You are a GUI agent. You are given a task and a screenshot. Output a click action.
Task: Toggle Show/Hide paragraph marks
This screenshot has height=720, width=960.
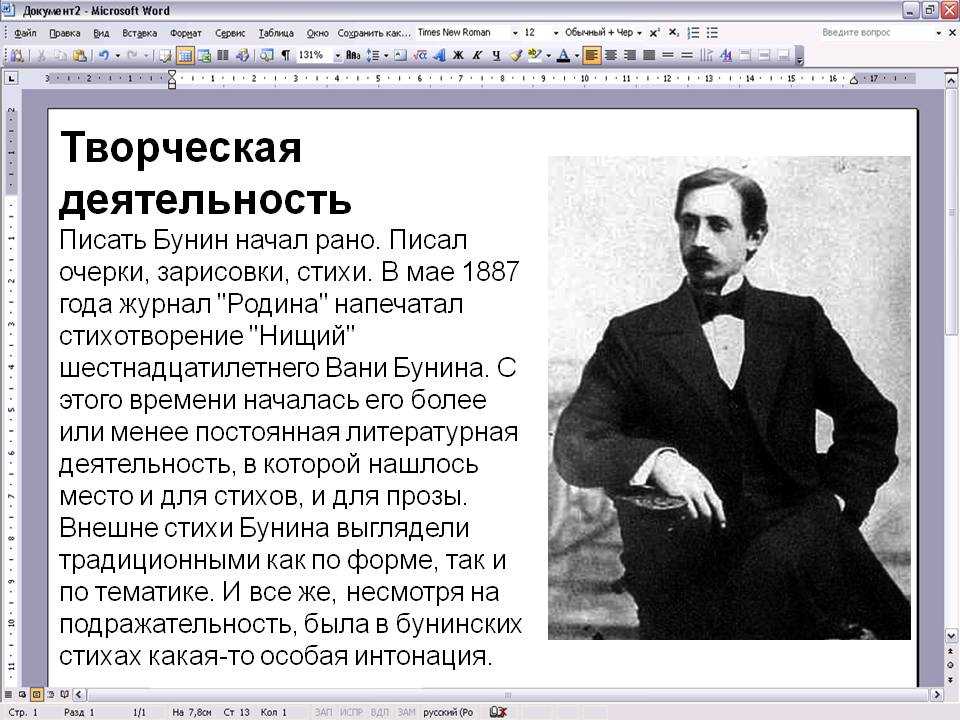tap(285, 55)
